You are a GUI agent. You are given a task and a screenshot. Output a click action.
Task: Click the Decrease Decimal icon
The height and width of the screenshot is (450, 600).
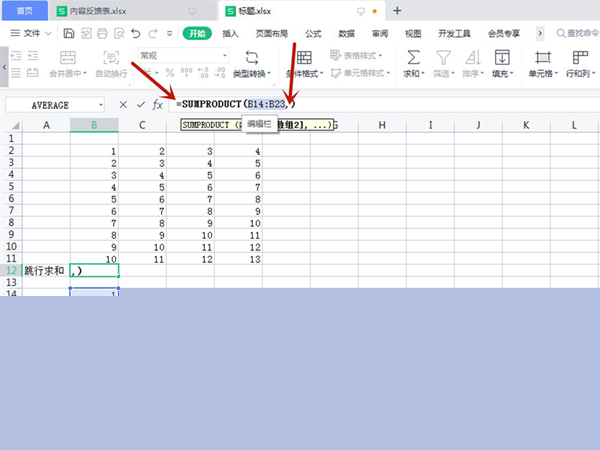[x=220, y=73]
